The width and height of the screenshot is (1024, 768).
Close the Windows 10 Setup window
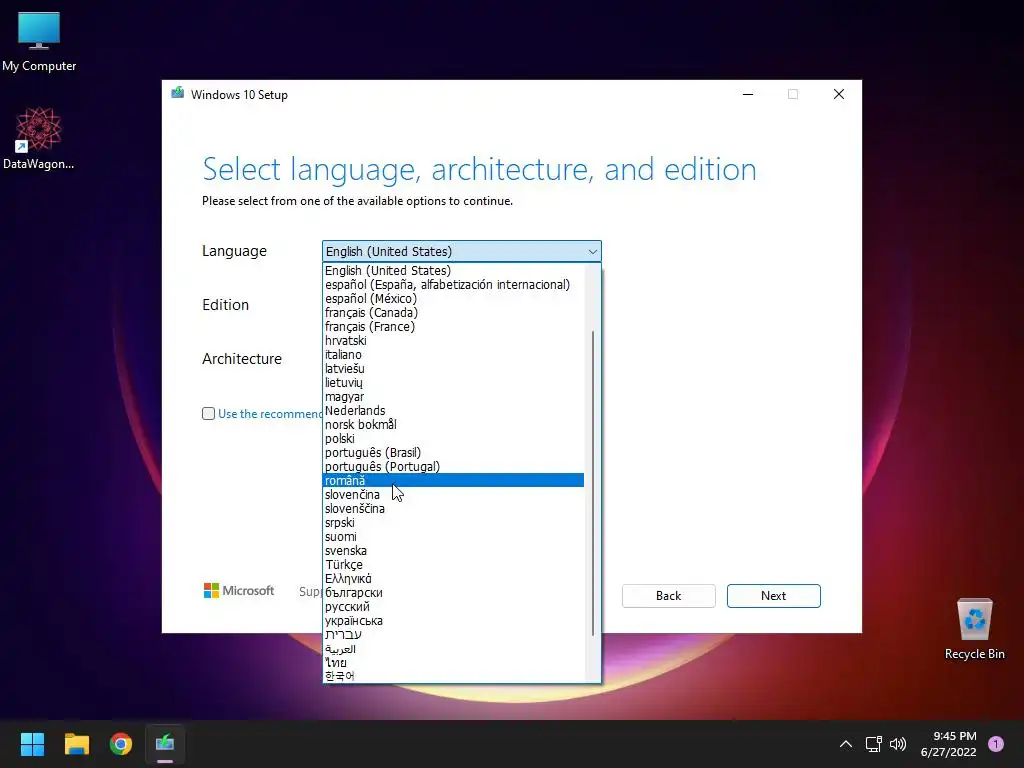click(839, 94)
